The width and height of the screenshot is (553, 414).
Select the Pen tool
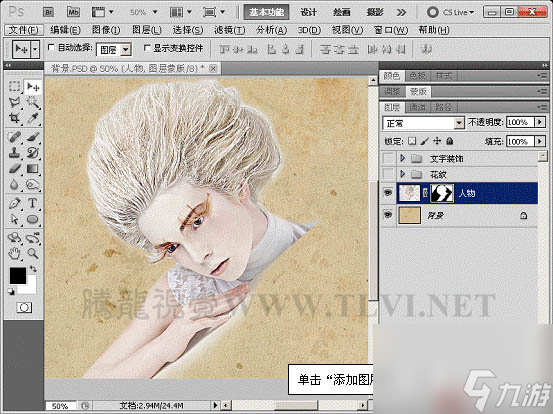click(x=14, y=203)
